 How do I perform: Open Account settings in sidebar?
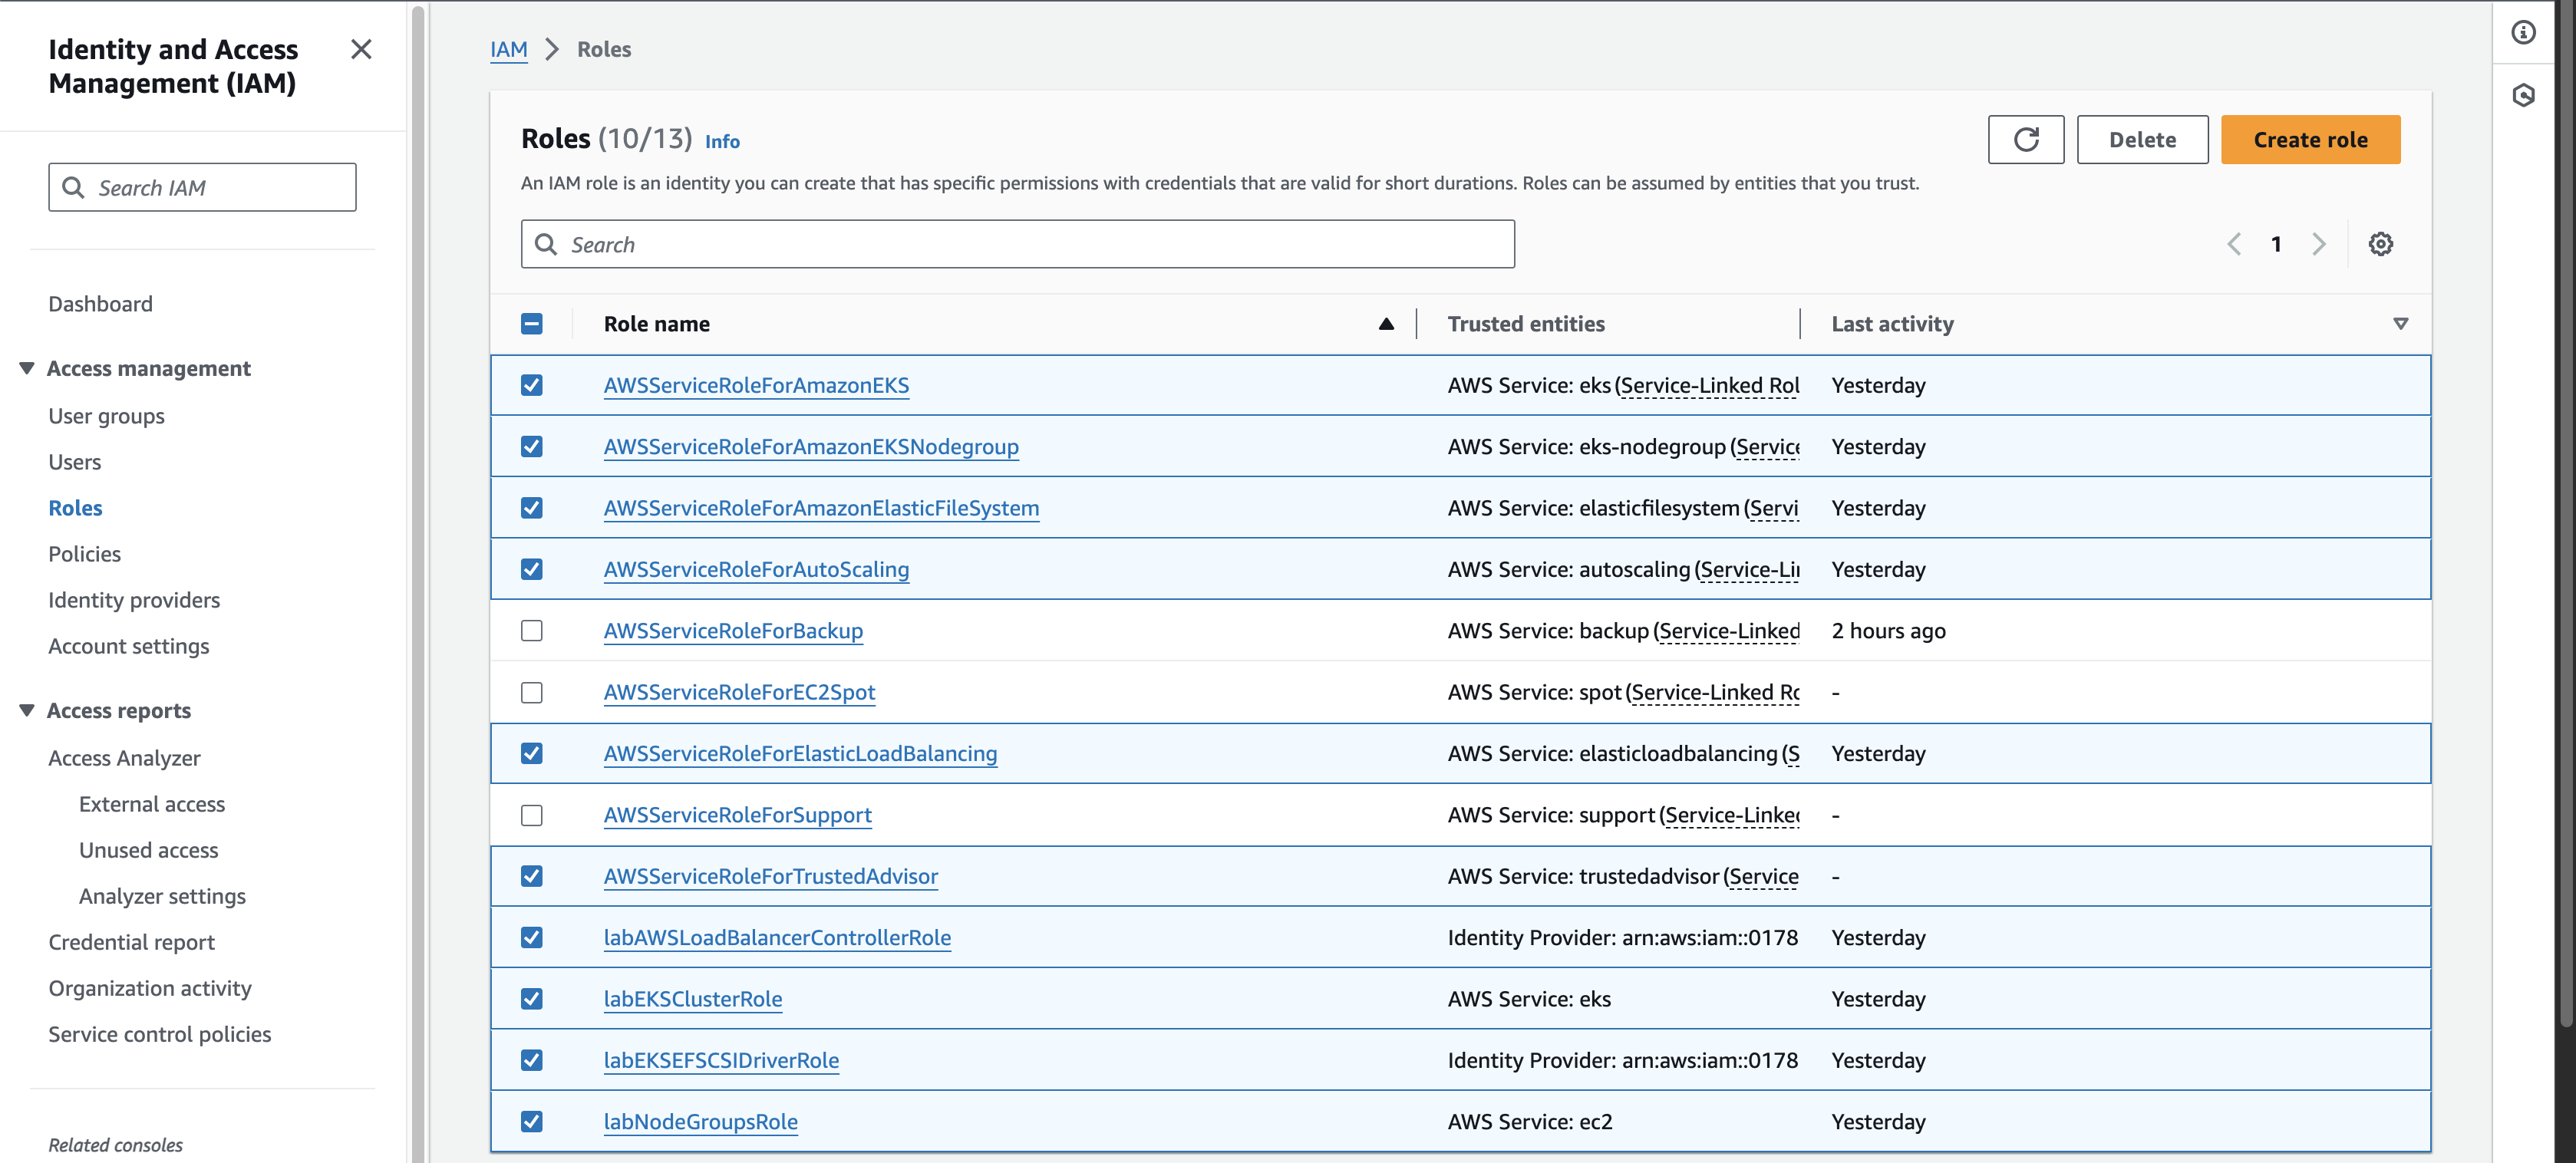click(129, 646)
